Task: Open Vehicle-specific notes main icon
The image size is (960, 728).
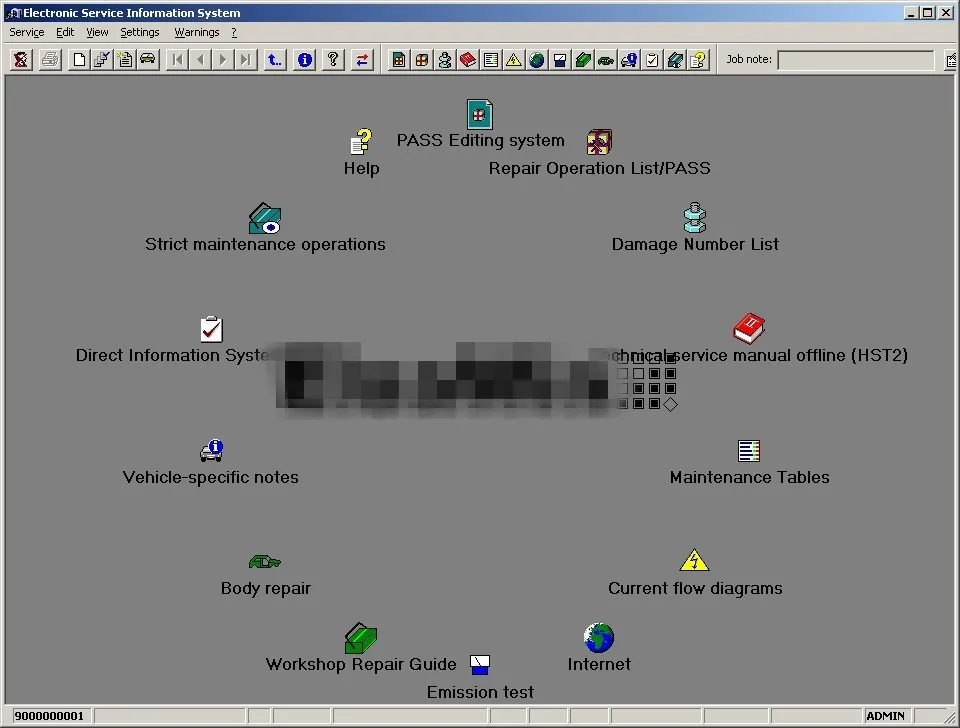Action: (211, 451)
